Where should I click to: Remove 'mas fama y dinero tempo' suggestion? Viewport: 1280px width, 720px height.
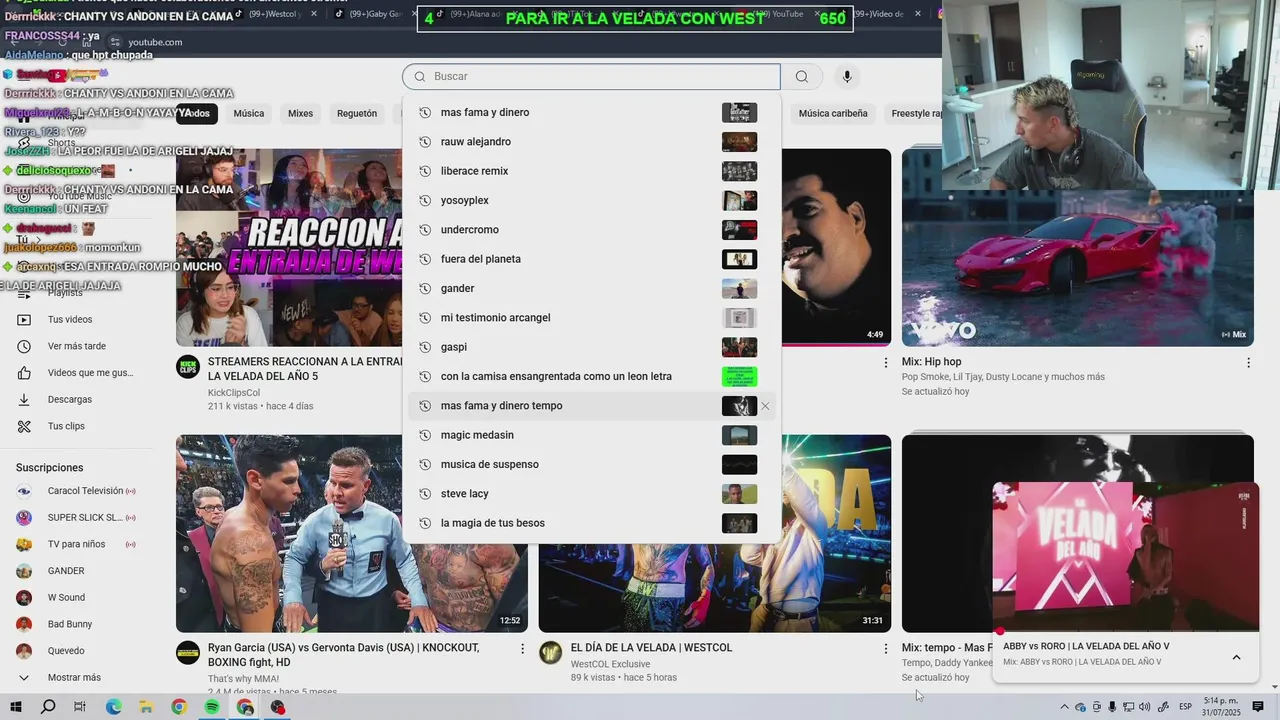pos(765,406)
